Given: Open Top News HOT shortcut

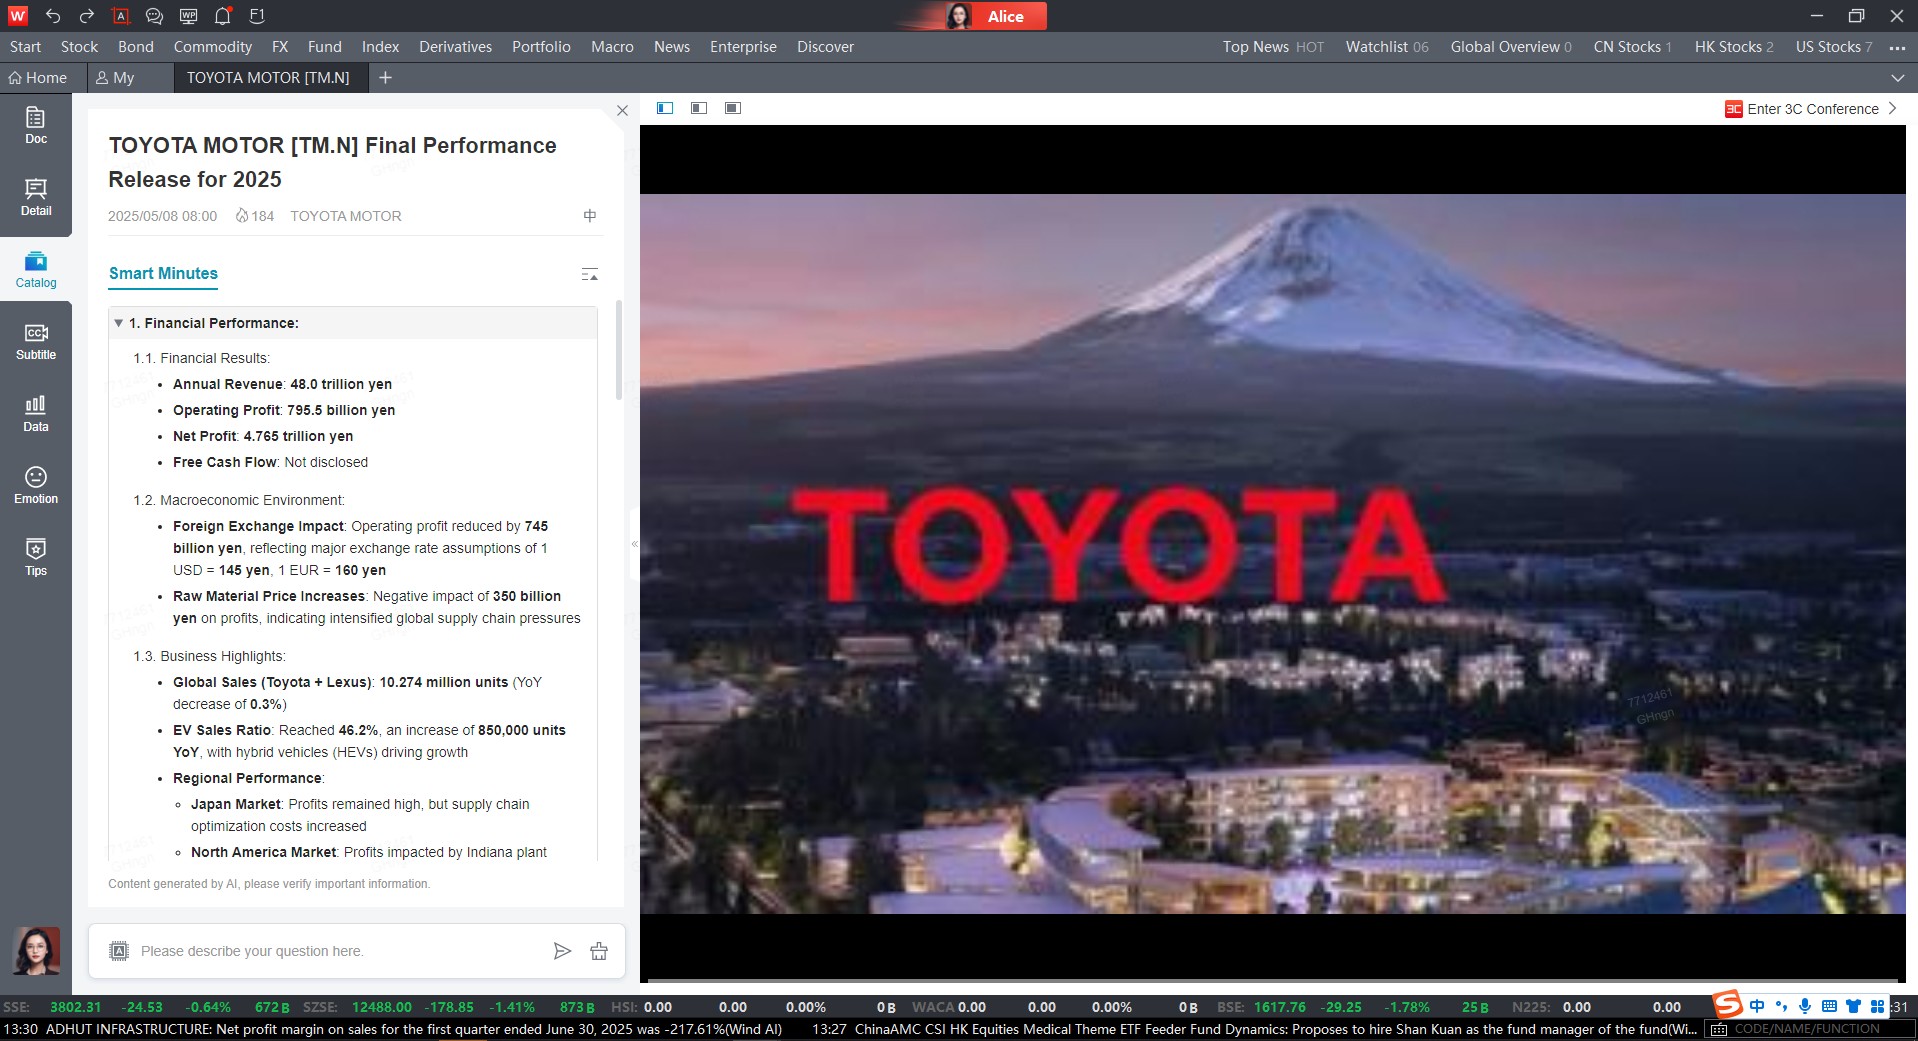Looking at the screenshot, I should (1273, 47).
